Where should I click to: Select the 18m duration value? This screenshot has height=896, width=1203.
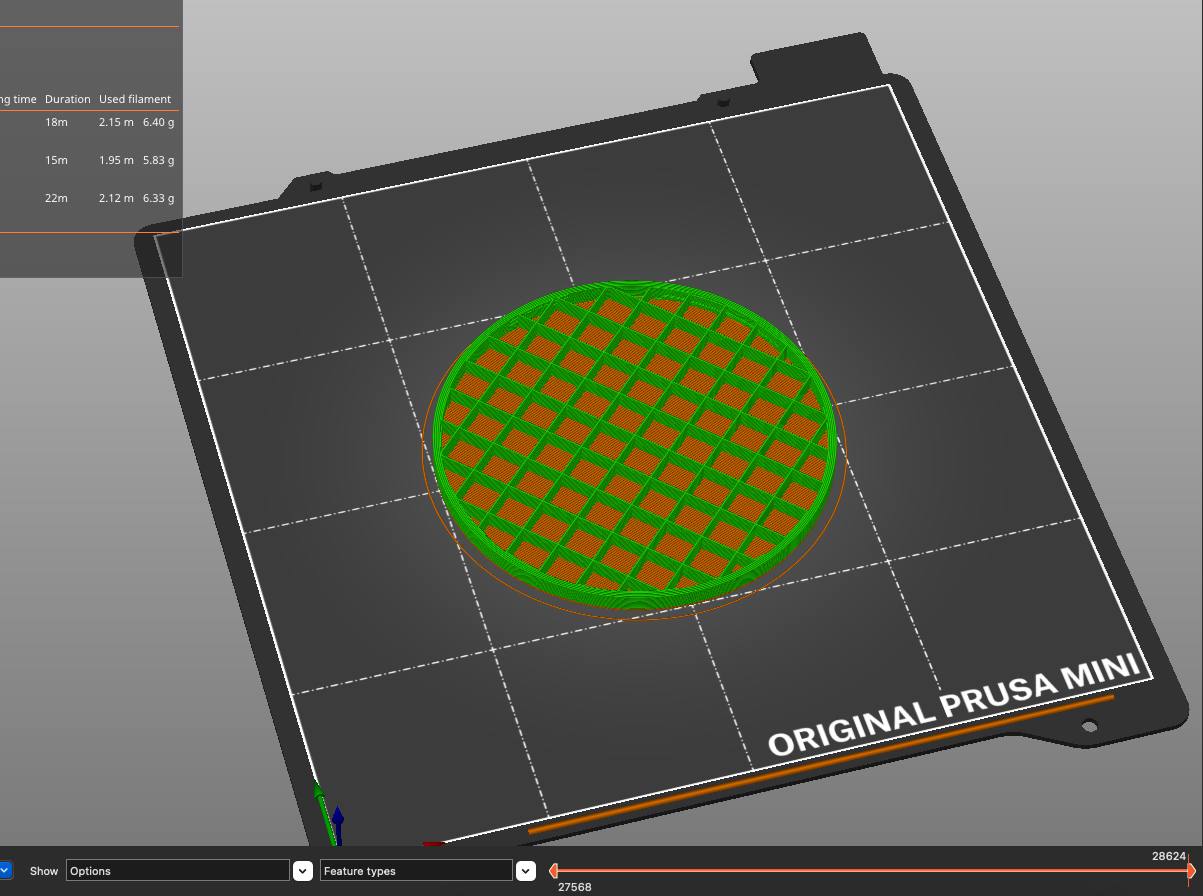(x=56, y=122)
